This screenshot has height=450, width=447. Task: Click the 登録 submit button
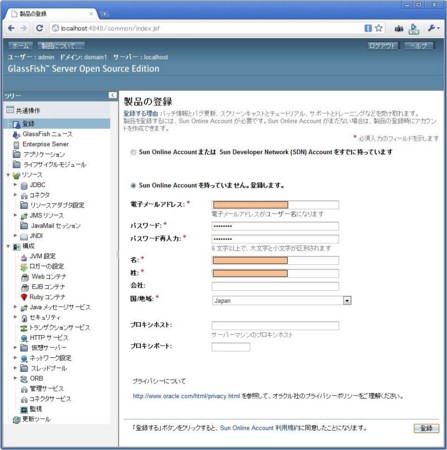point(426,428)
